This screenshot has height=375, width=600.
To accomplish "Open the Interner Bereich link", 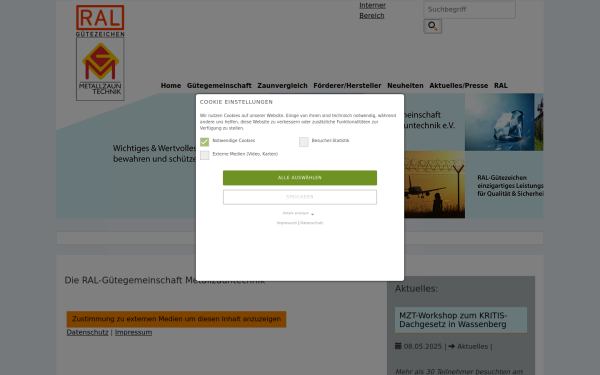I will click(372, 10).
